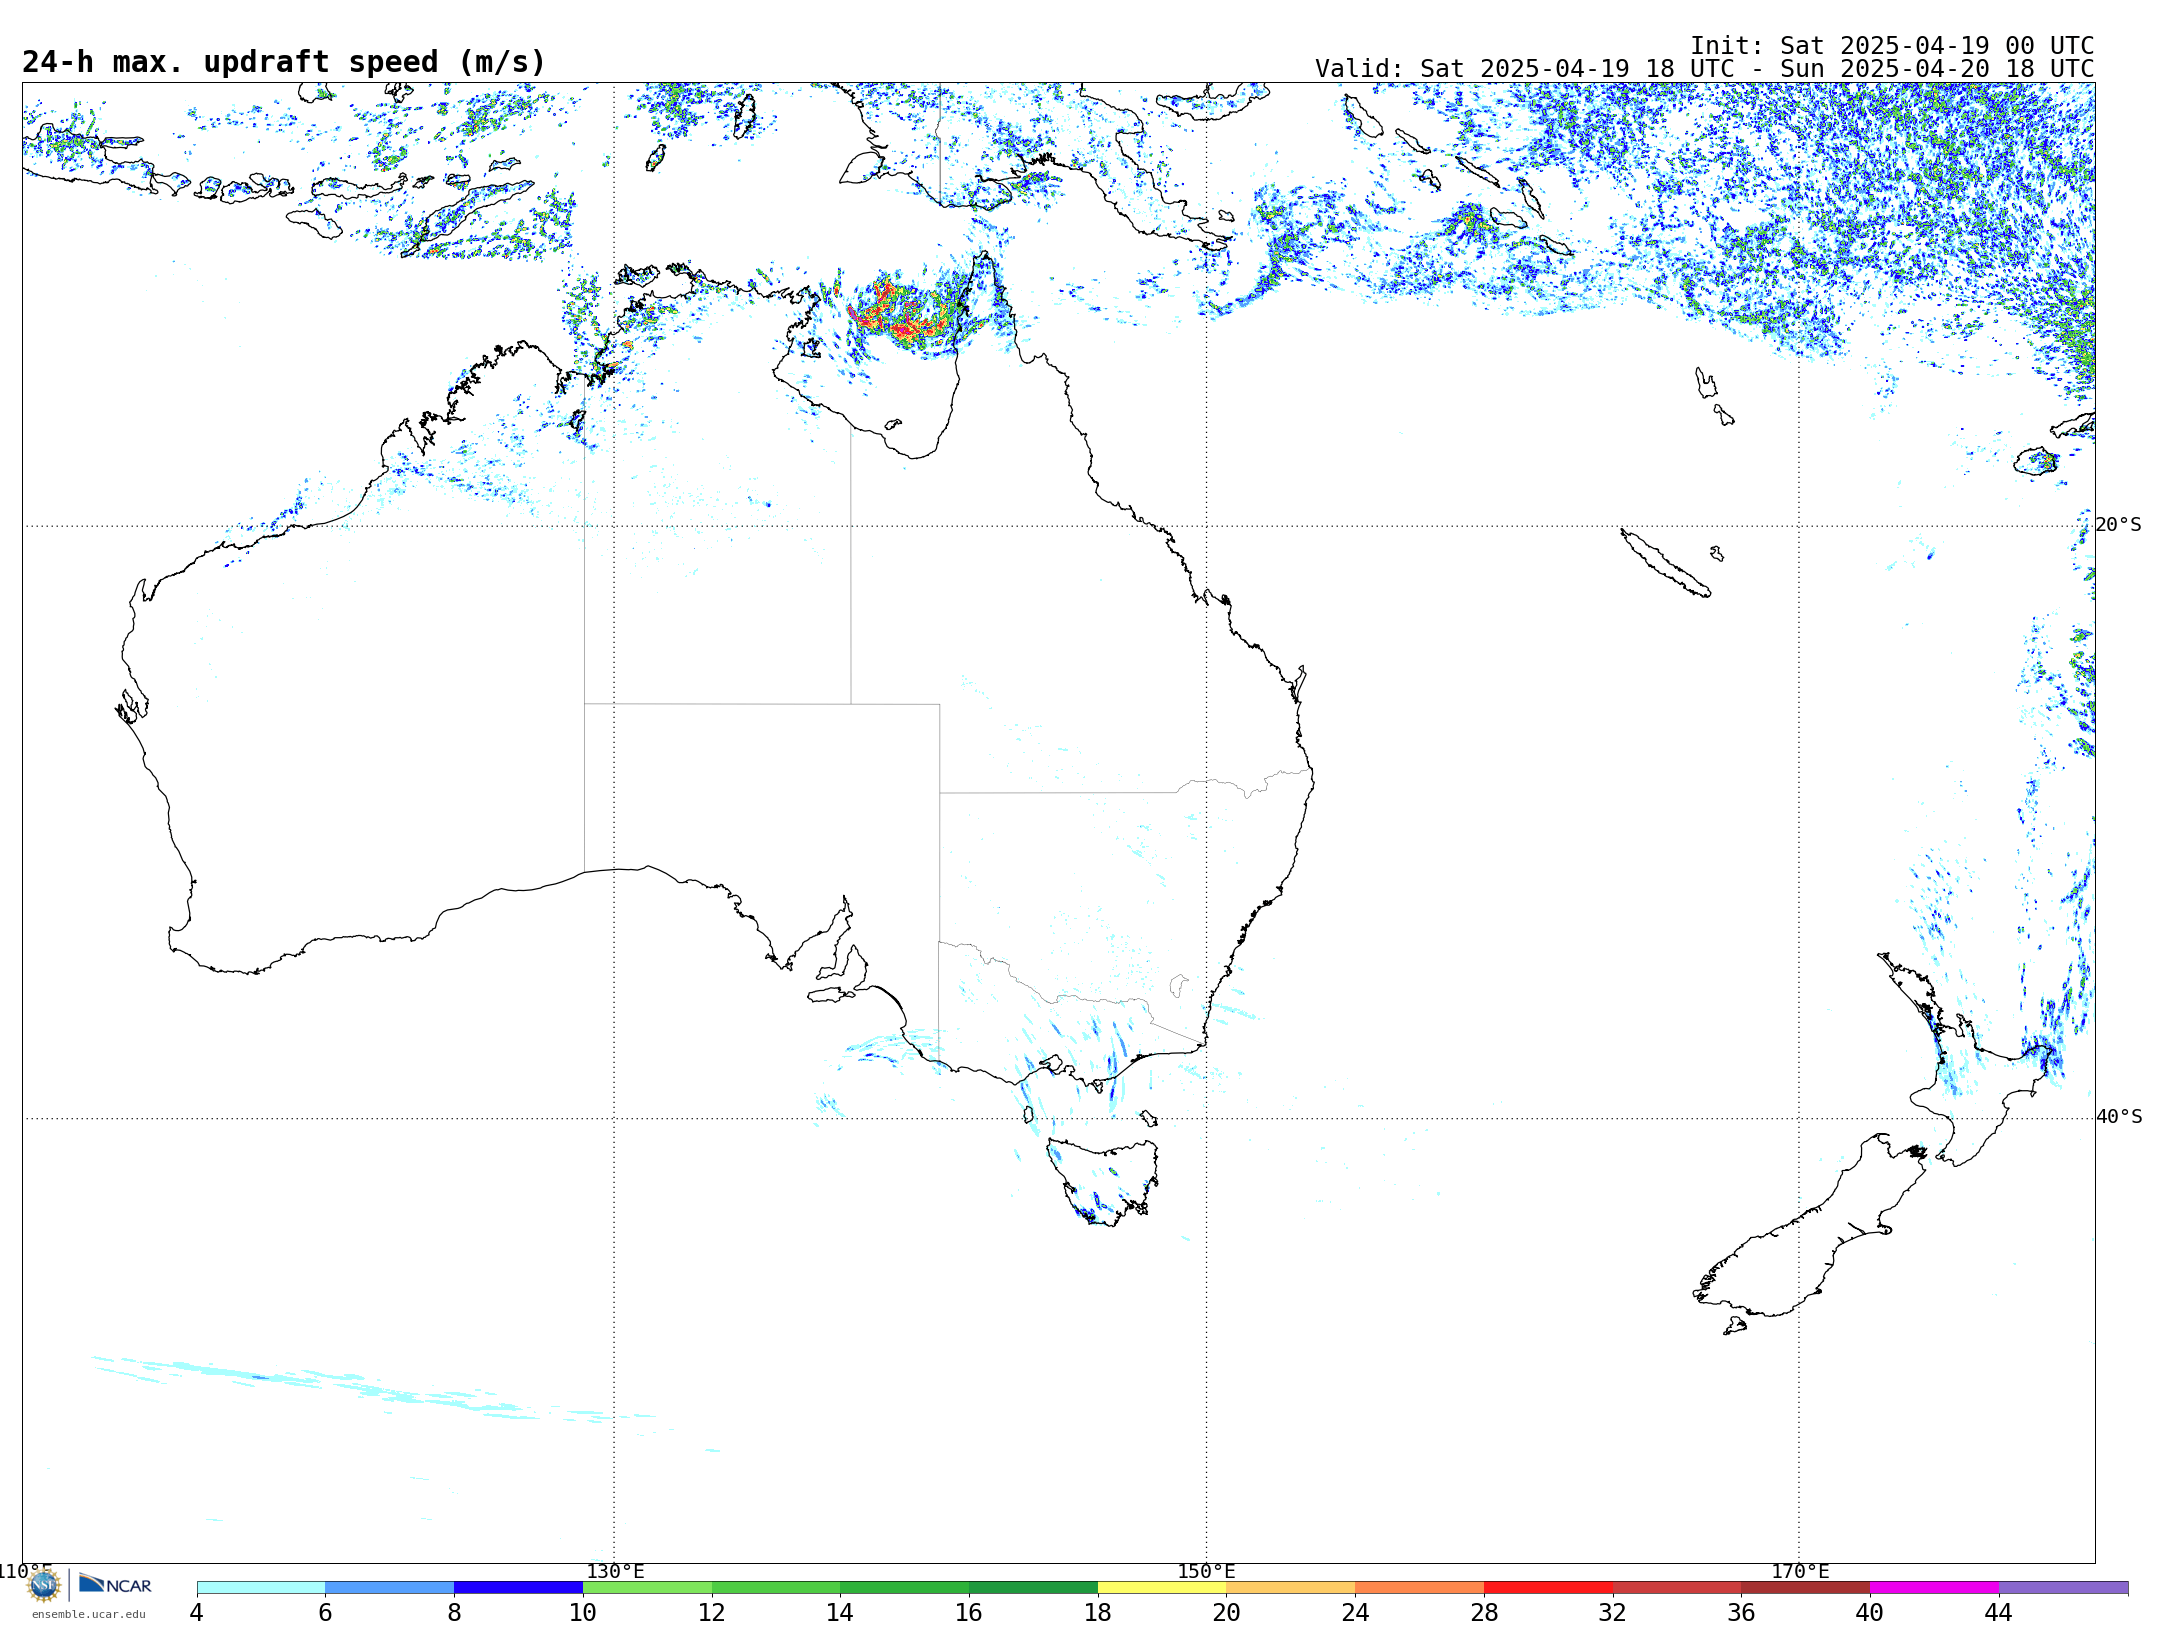This screenshot has width=2160, height=1626.
Task: Click the '130°E' longitude label
Action: (x=615, y=1571)
